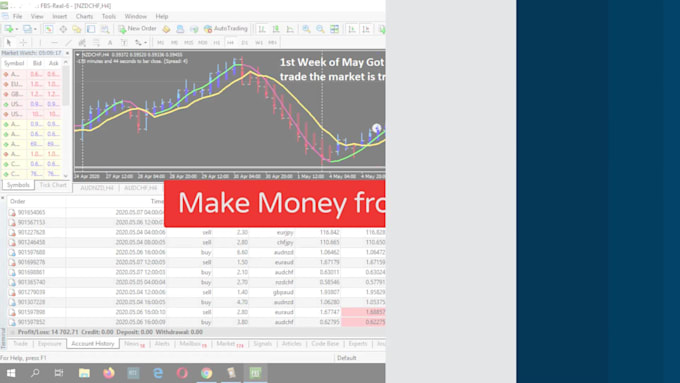680x383 pixels.
Task: Select the Cursor arrow tool
Action: [x=9, y=43]
